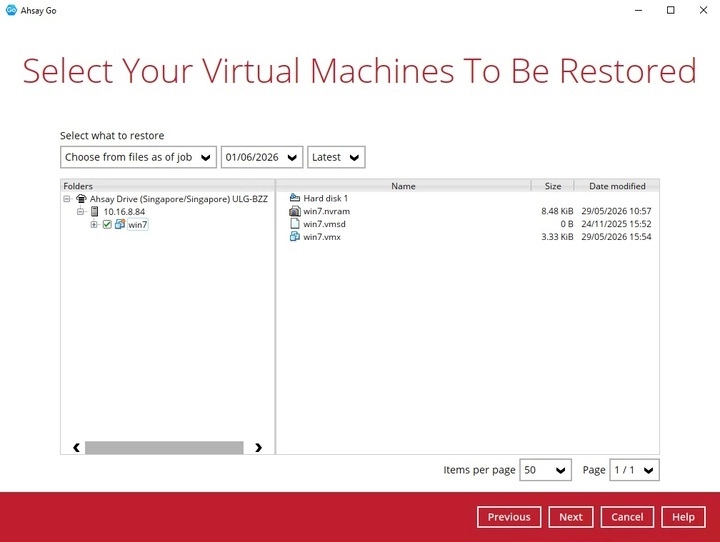Click the Ahsay Drive storage icon in tree
Image resolution: width=720 pixels, height=542 pixels.
[81, 199]
